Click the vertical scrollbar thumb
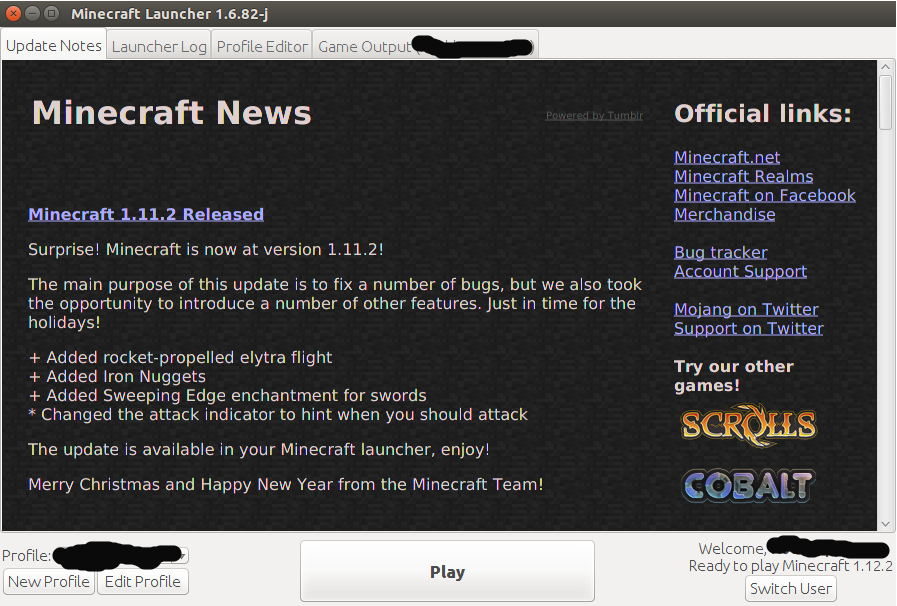The image size is (897, 606). pyautogui.click(x=886, y=103)
